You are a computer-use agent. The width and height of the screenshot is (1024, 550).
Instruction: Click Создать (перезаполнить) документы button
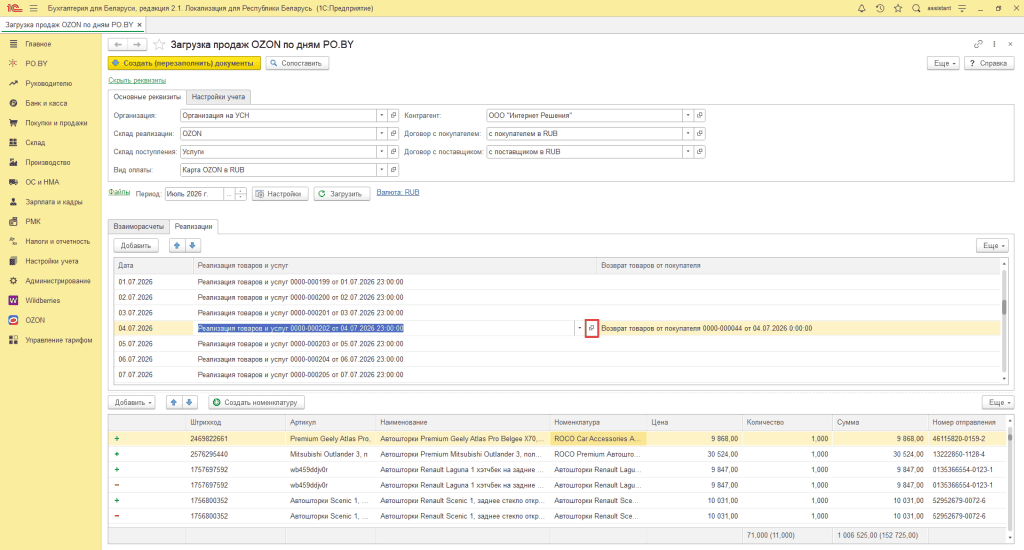184,63
